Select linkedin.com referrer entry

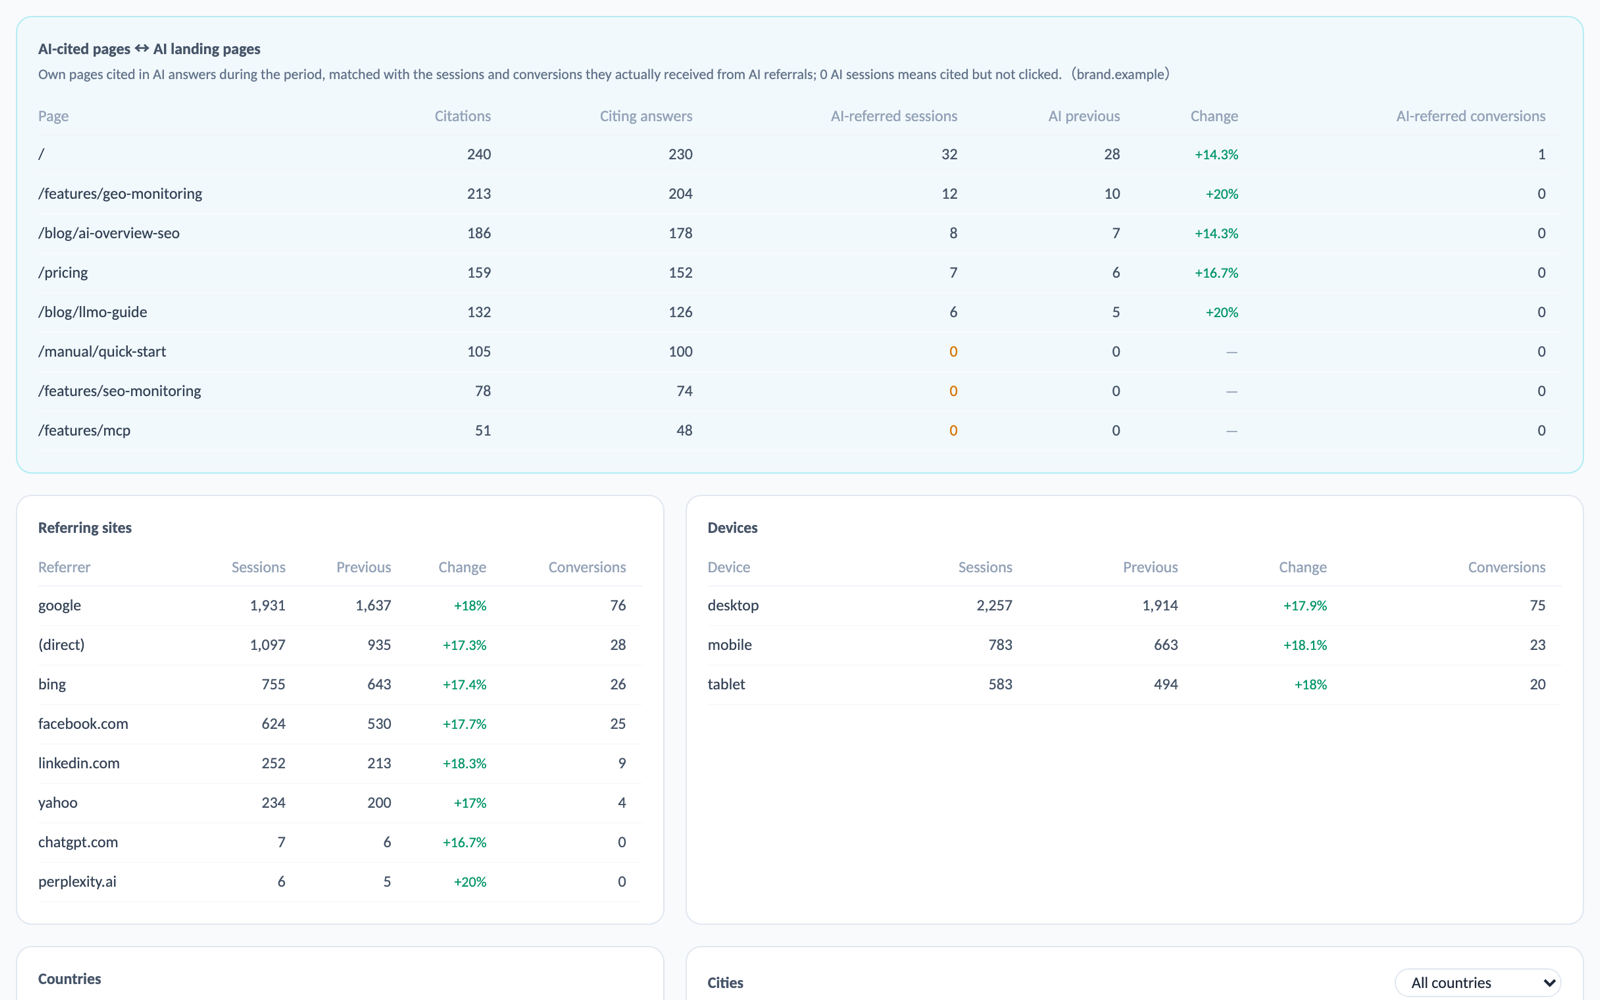pyautogui.click(x=339, y=764)
